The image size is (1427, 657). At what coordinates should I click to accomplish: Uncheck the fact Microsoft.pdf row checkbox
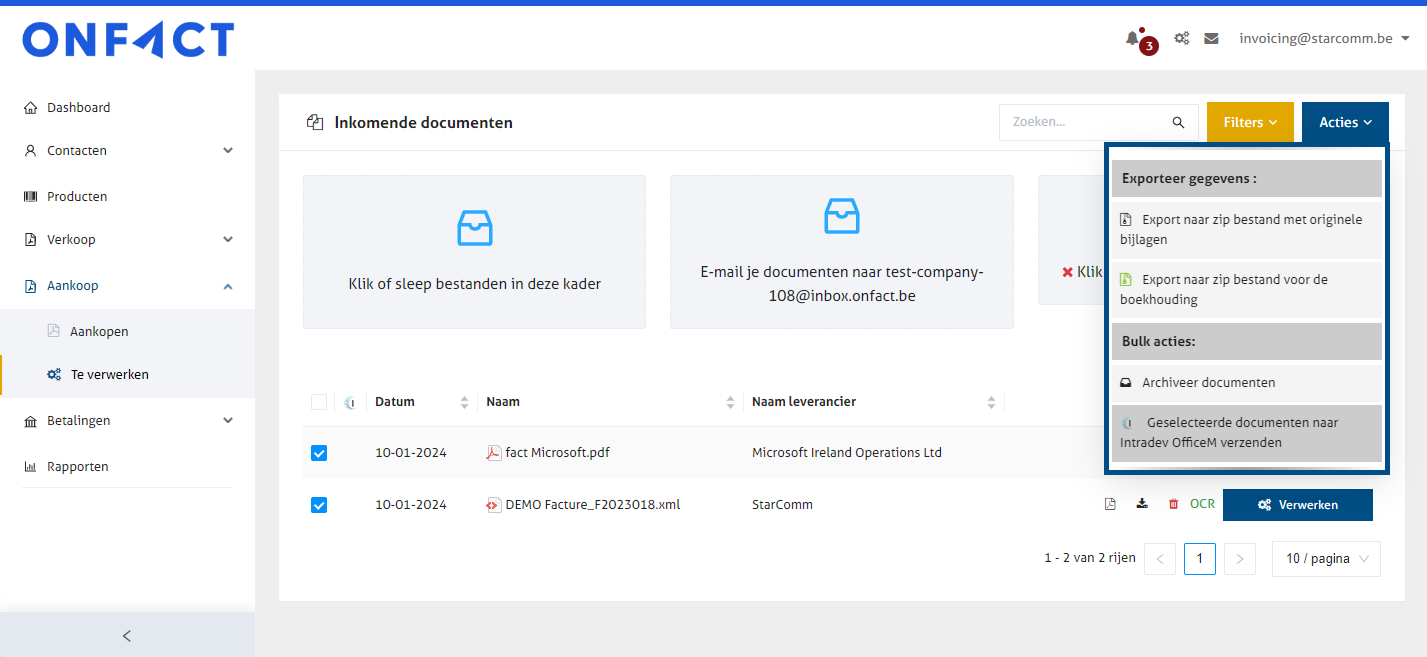pos(319,453)
